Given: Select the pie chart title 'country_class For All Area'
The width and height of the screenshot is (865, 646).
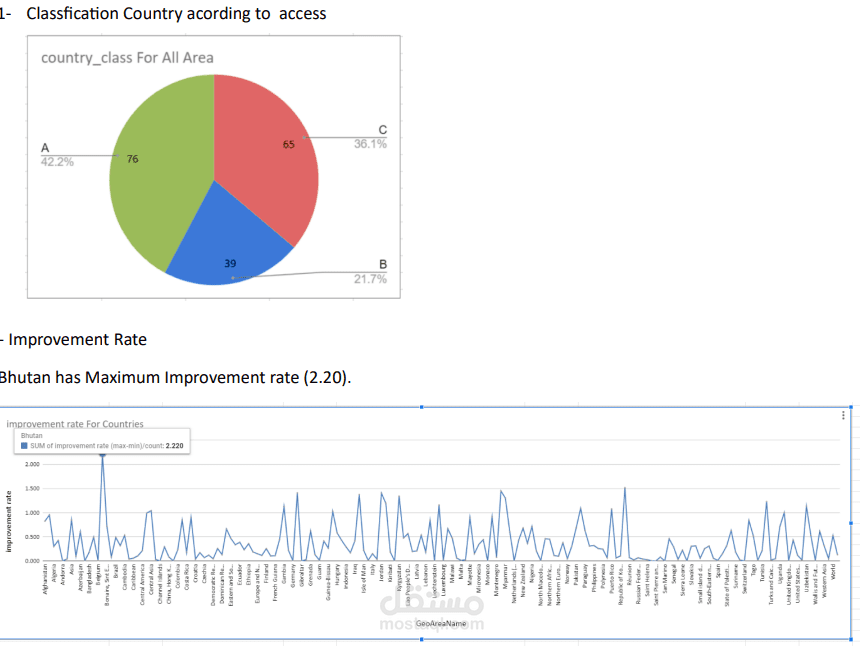Looking at the screenshot, I should click(x=127, y=58).
